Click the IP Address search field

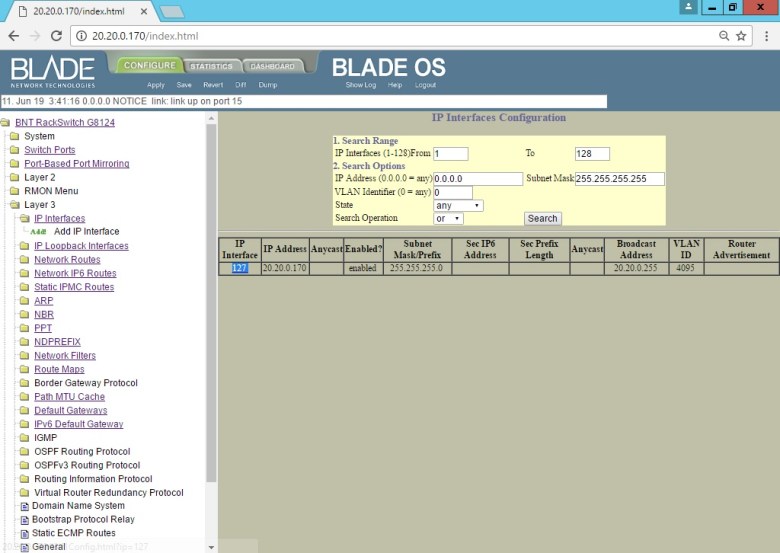(x=478, y=179)
